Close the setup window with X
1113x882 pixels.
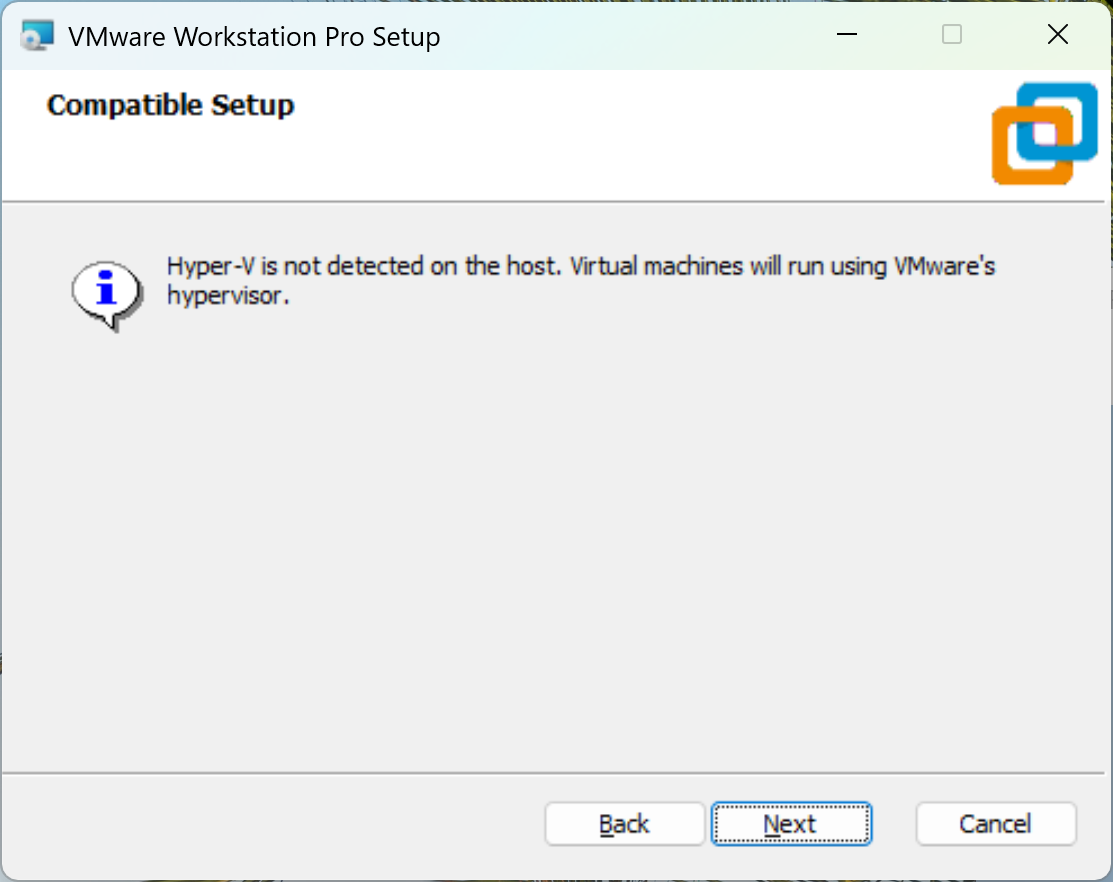pos(1057,35)
